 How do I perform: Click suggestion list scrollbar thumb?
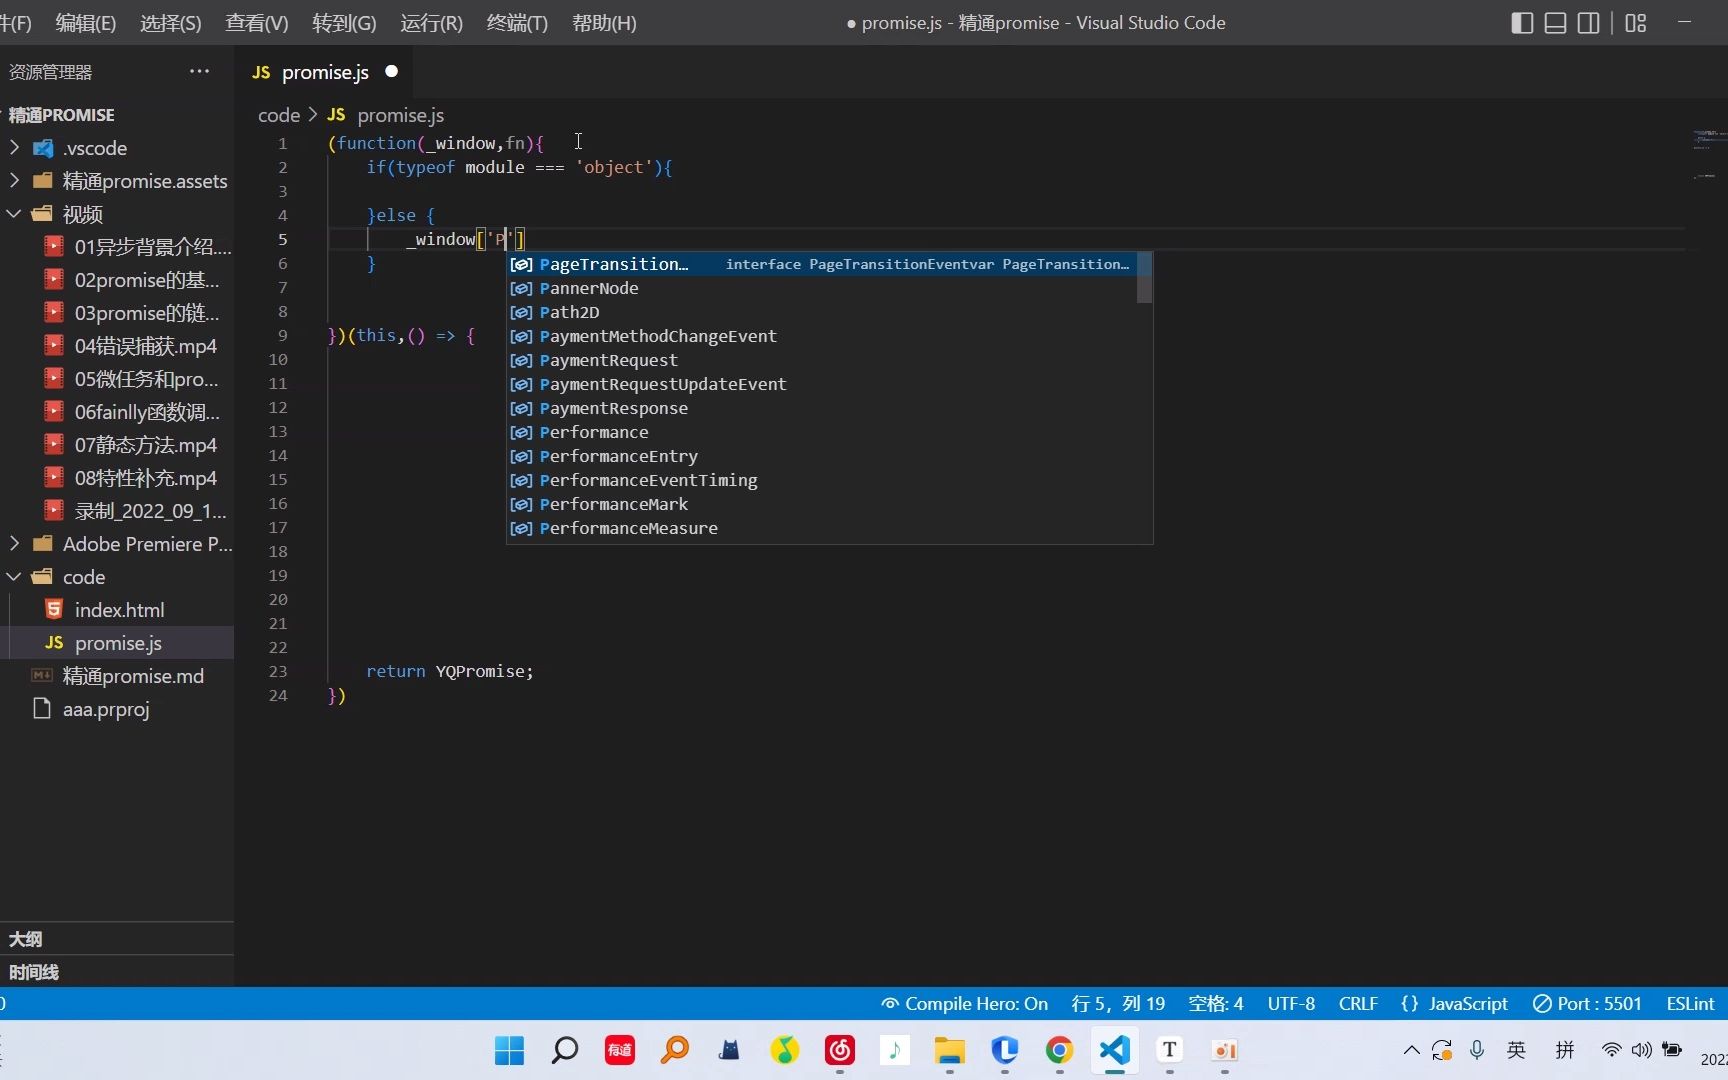[1145, 277]
